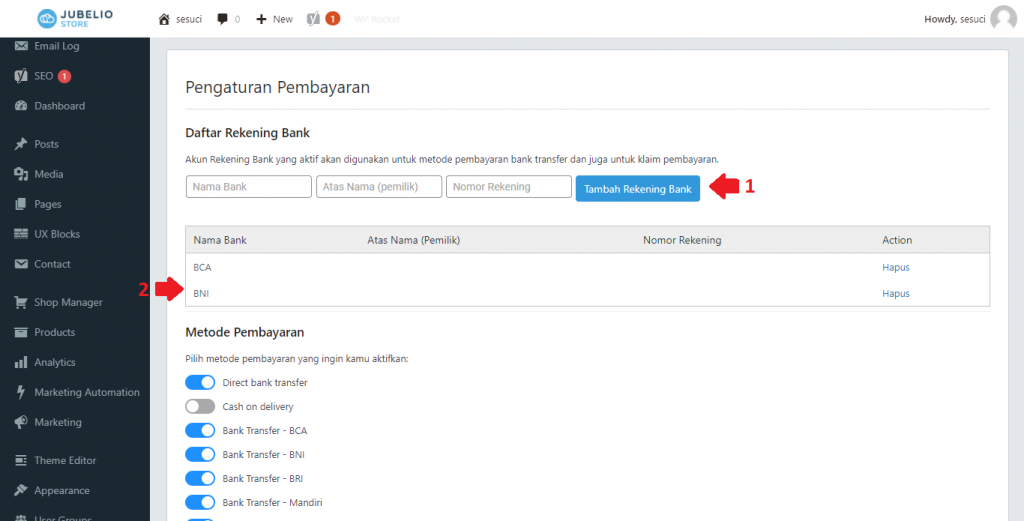Image resolution: width=1024 pixels, height=521 pixels.
Task: Focus the Atas Nama (pemilik) field
Action: pyautogui.click(x=379, y=187)
